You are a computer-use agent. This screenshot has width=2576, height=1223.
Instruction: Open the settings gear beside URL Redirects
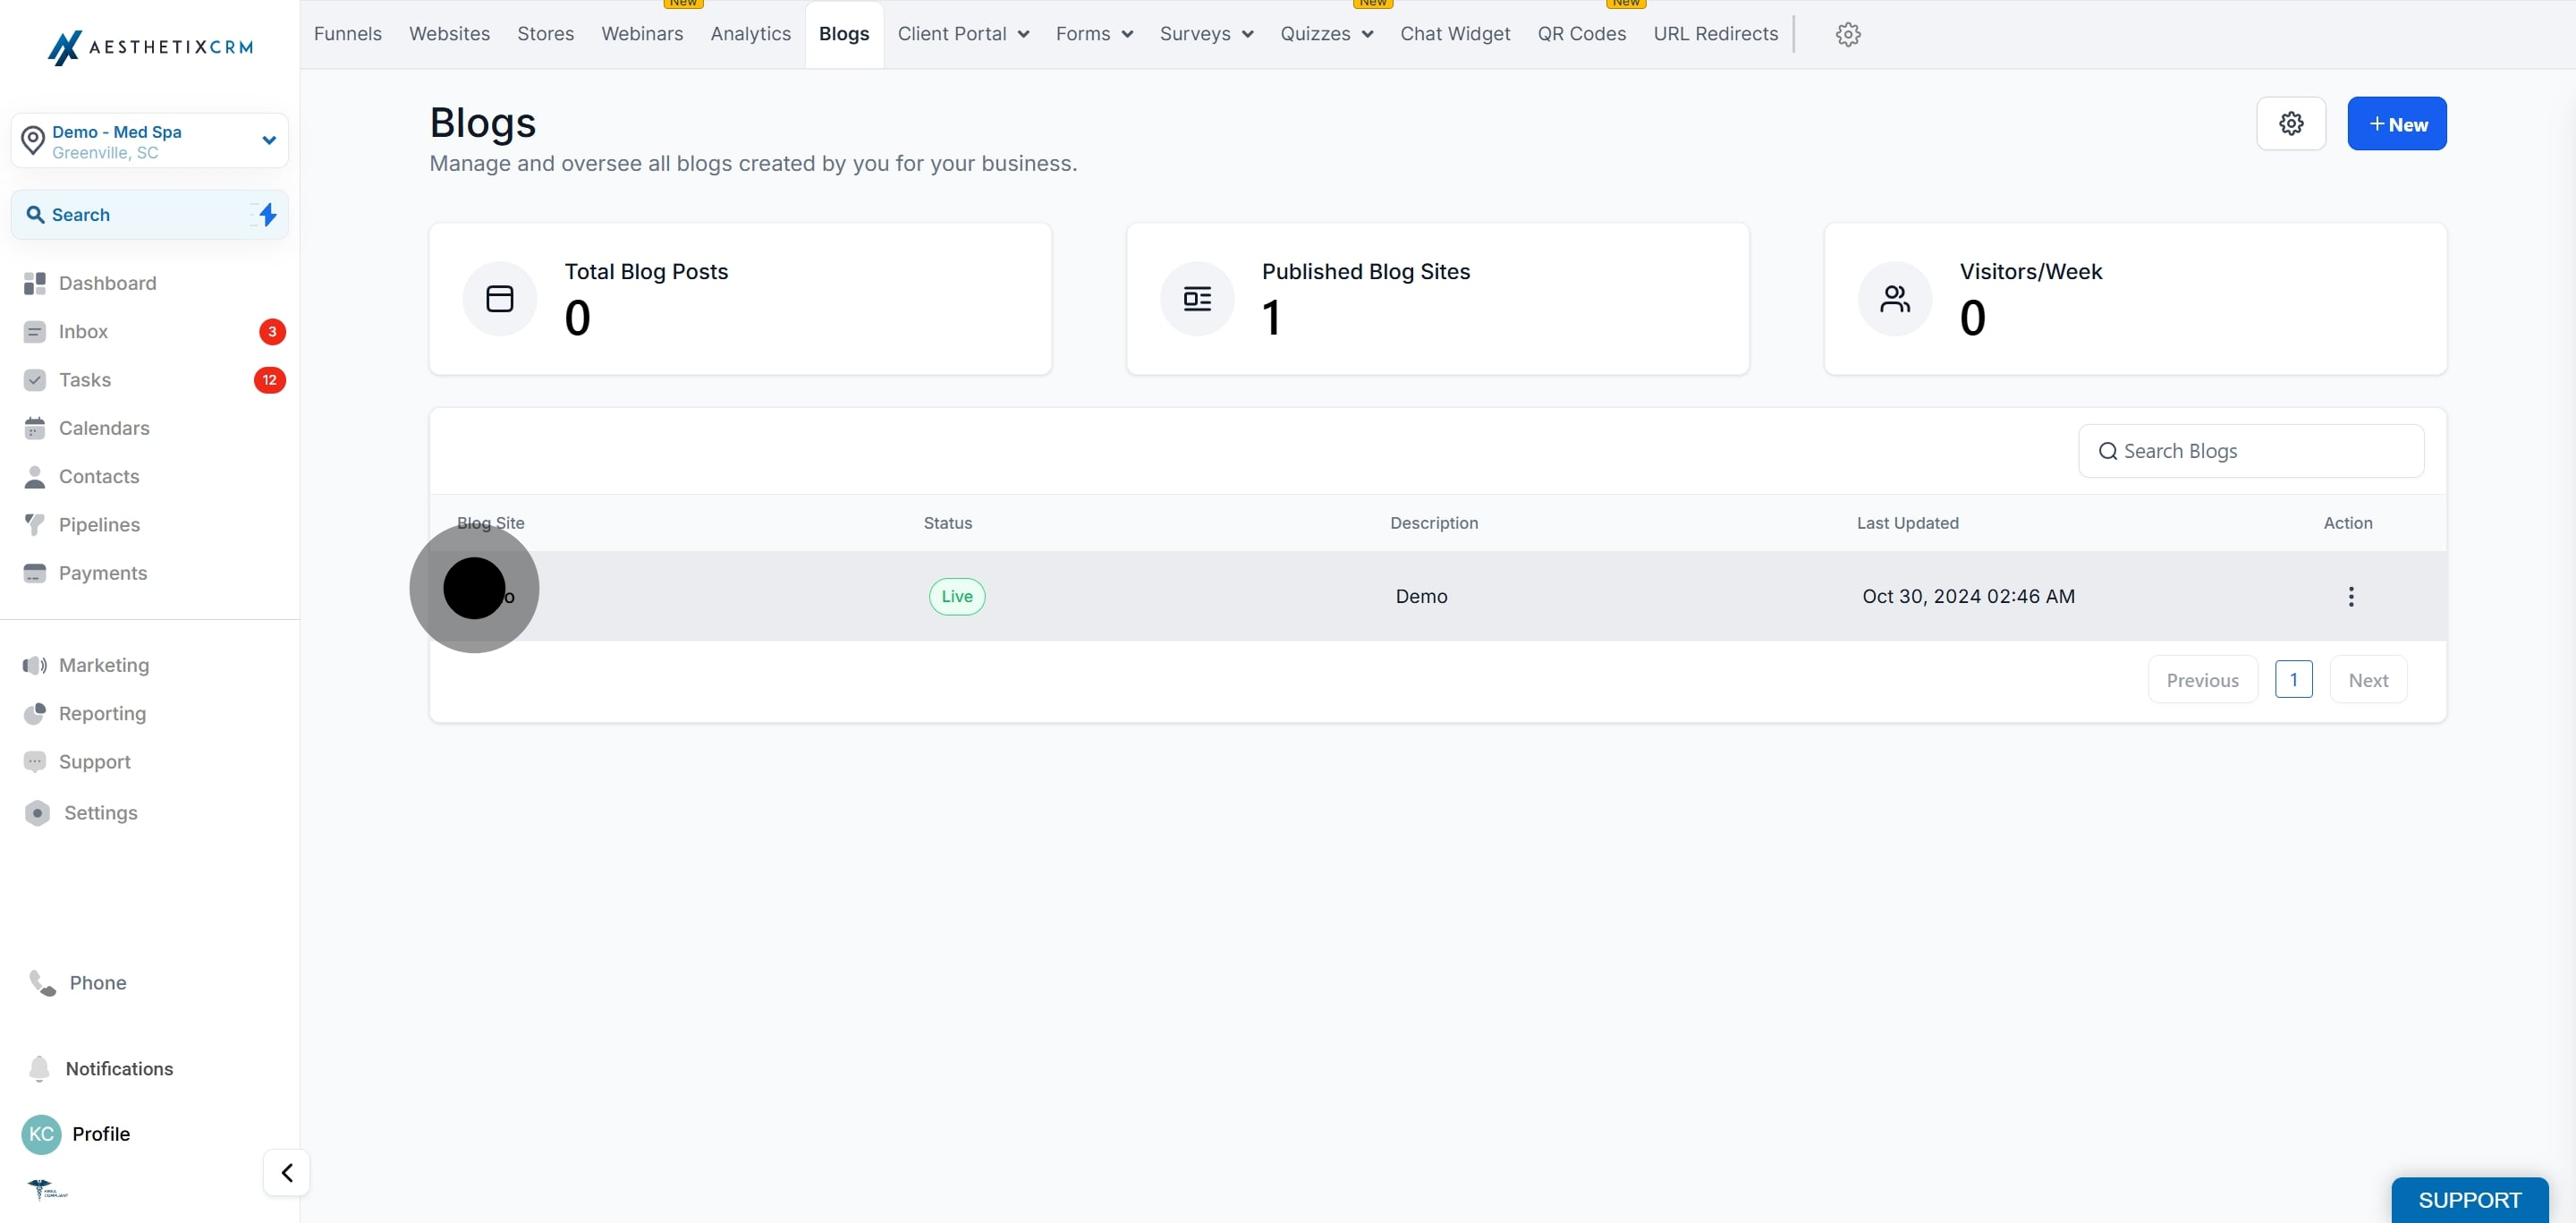click(1847, 34)
